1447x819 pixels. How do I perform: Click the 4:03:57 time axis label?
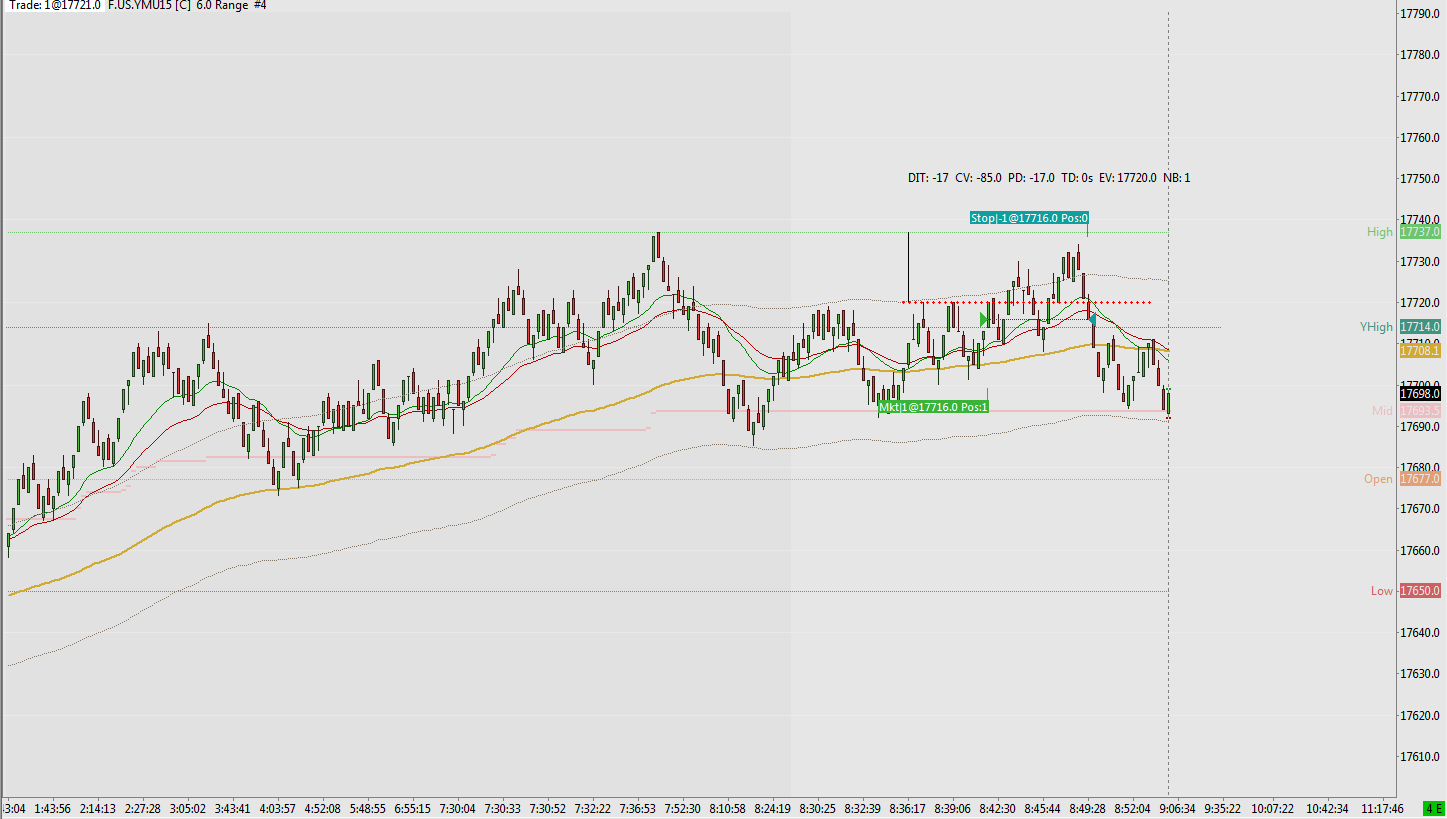tap(278, 808)
